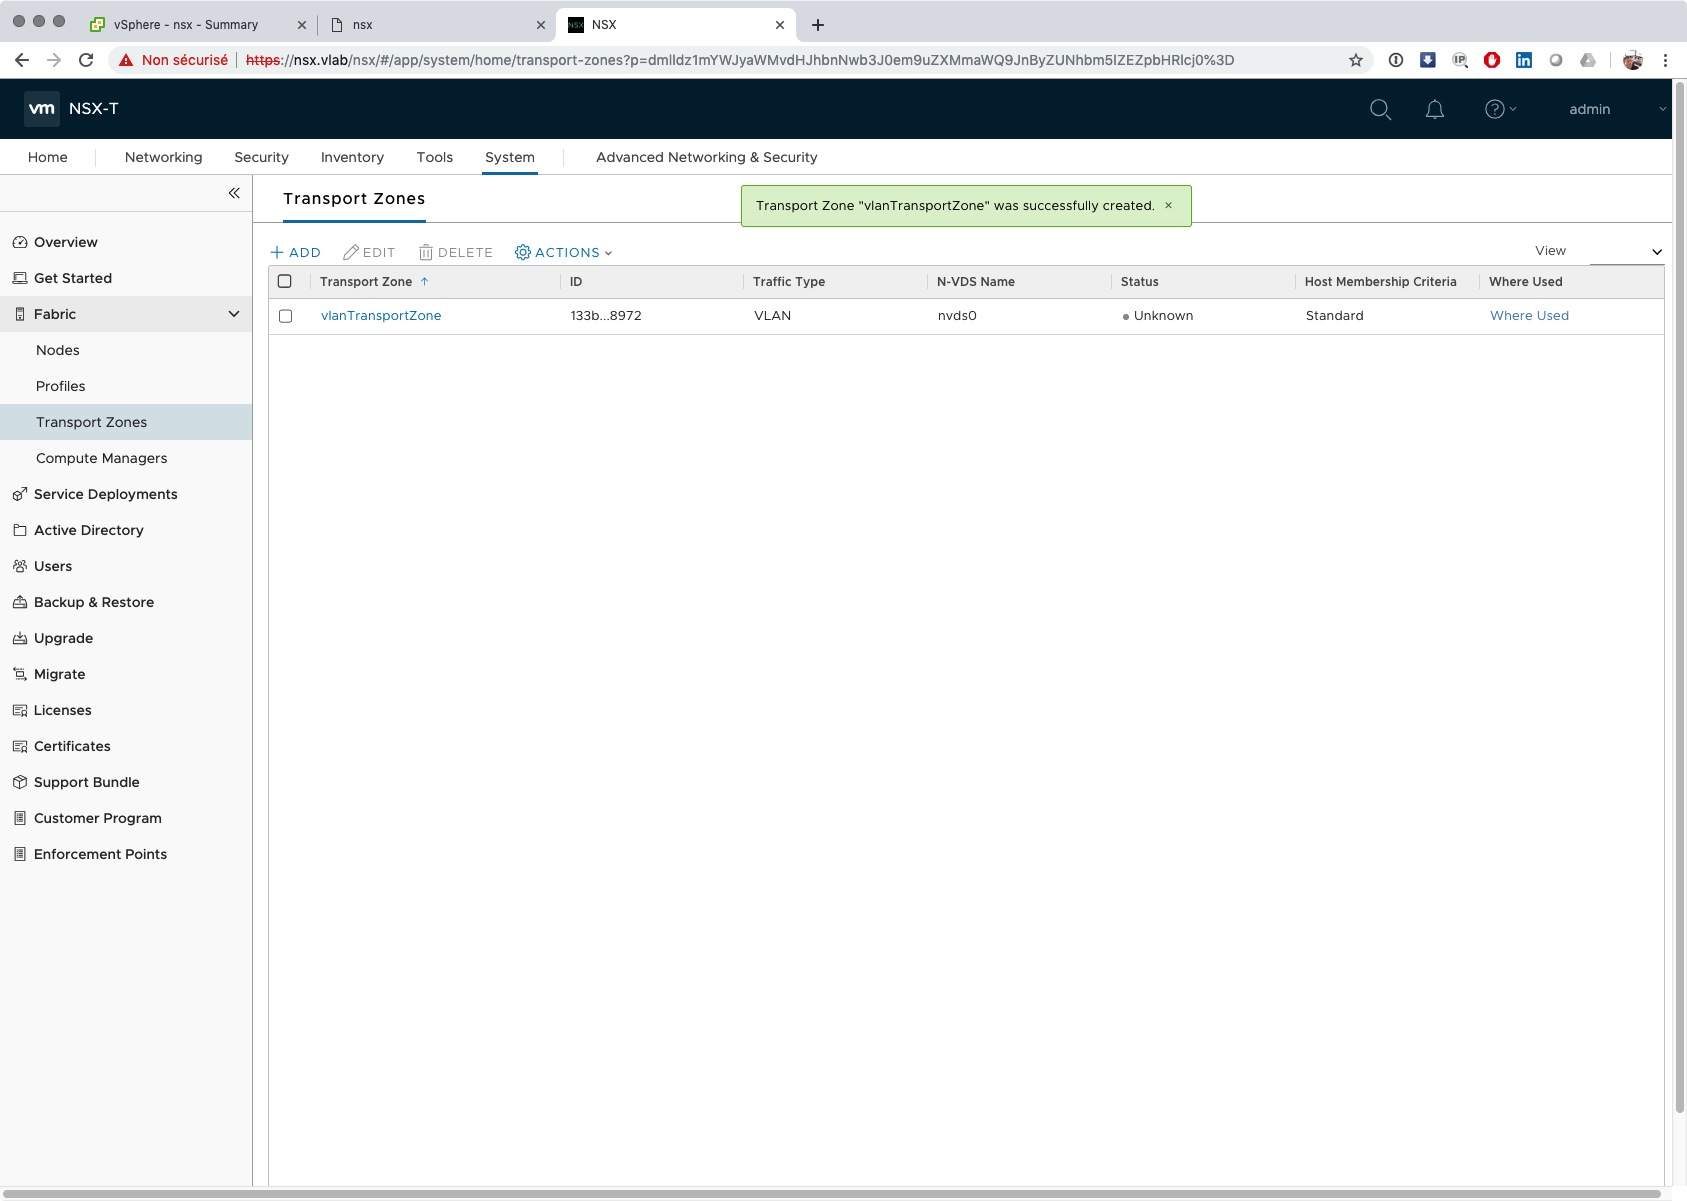Screen dimensions: 1687x1201
Task: Open Advanced Networking & Security tab
Action: pos(706,157)
